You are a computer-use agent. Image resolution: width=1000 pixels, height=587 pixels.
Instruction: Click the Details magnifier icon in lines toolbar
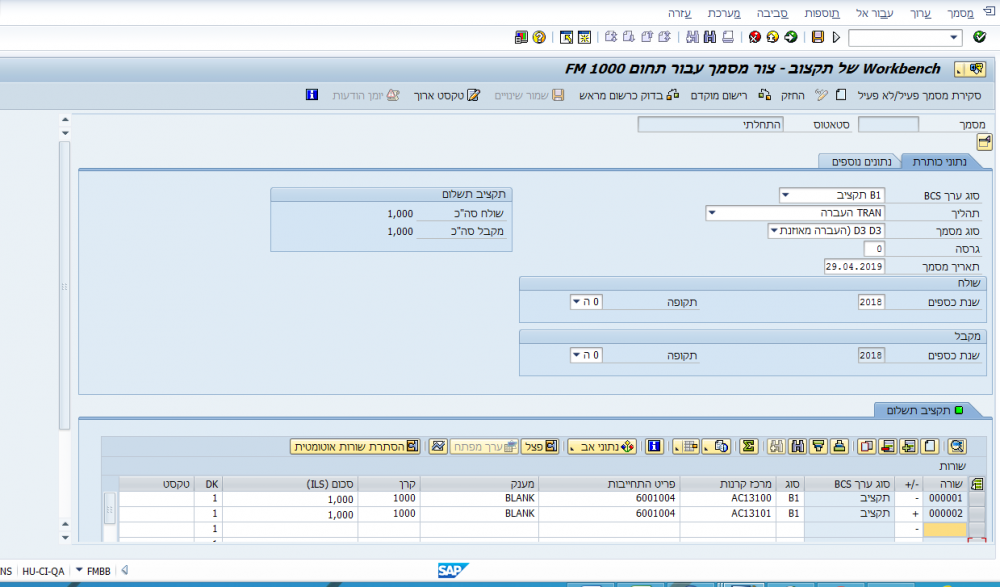957,446
